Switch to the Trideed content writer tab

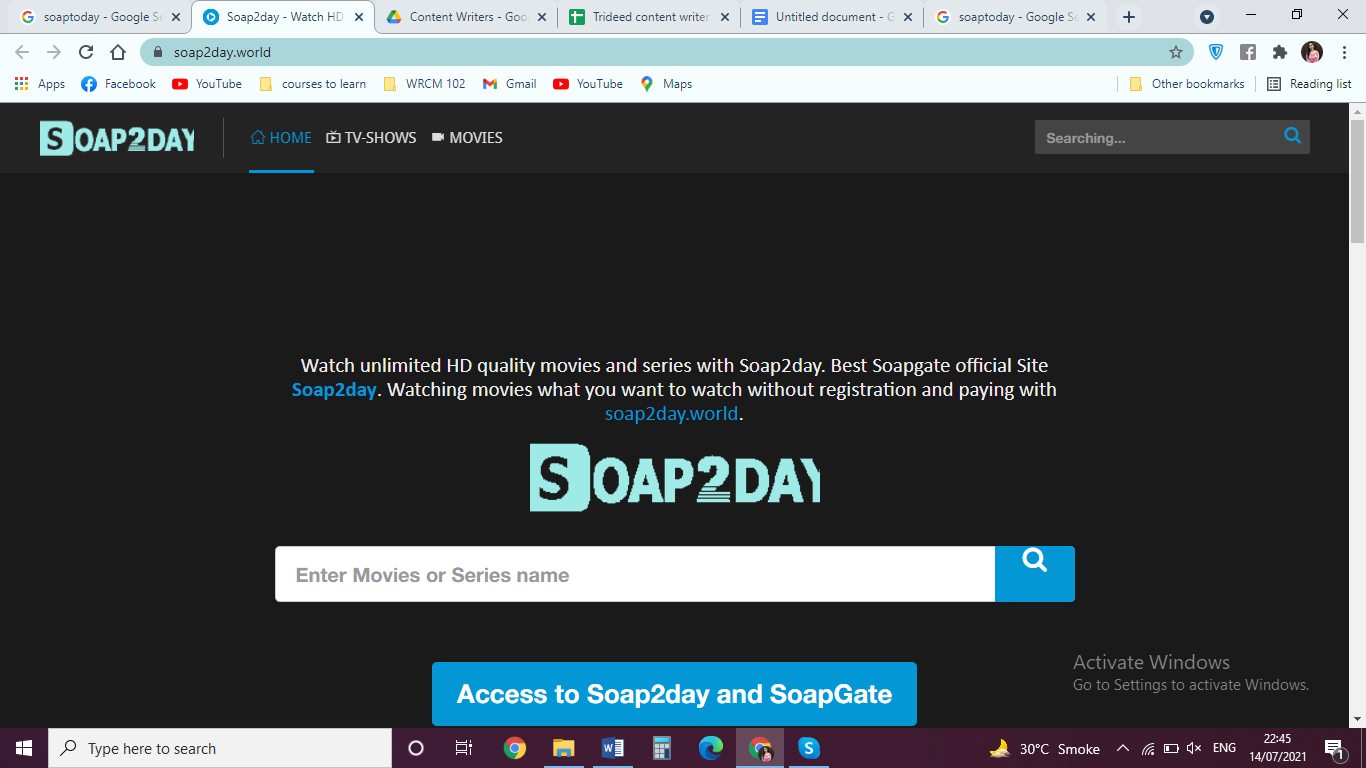650,17
